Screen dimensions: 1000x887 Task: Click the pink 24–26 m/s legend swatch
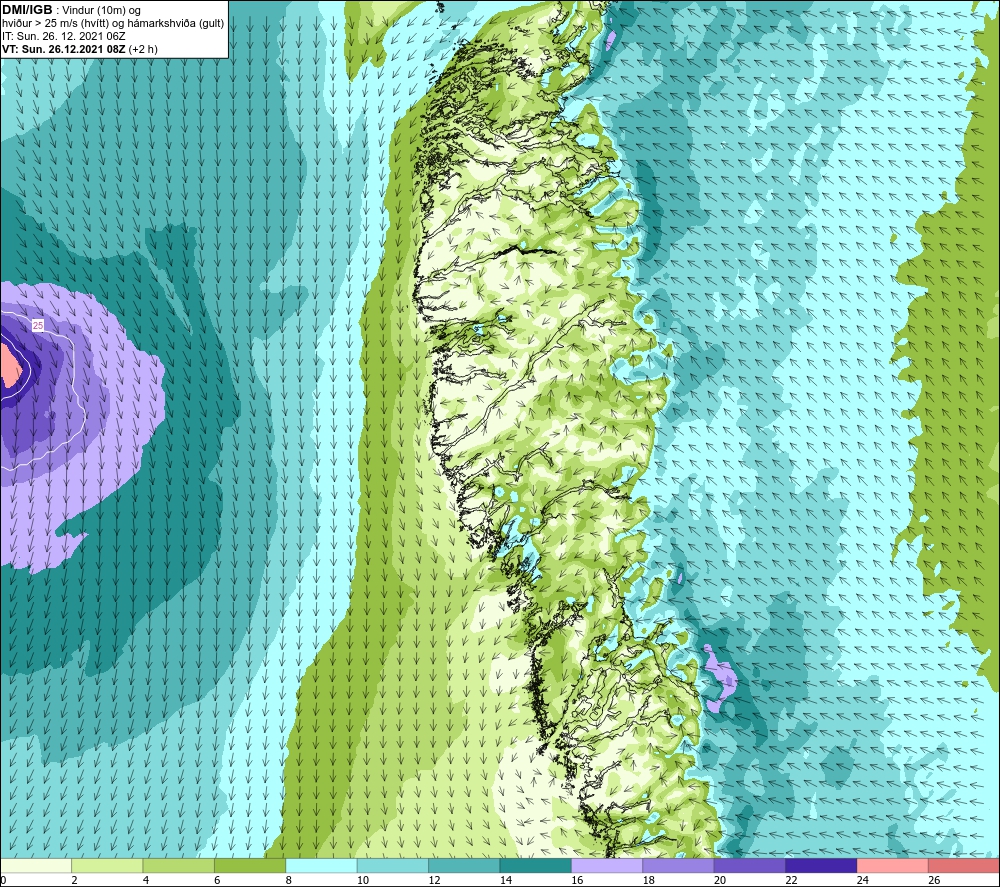[893, 866]
